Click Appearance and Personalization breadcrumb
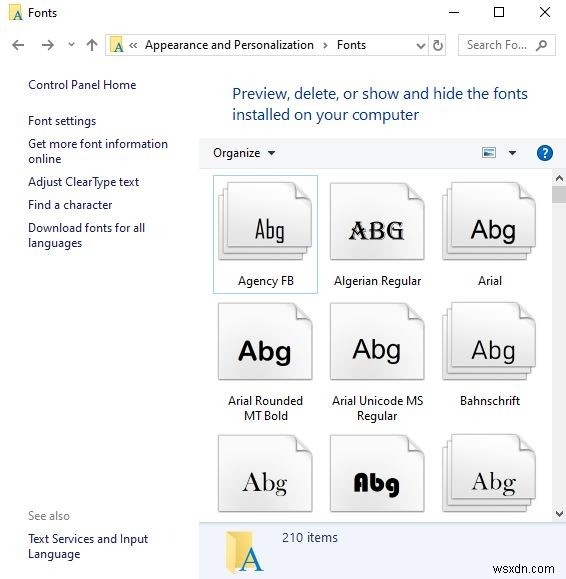This screenshot has width=566, height=579. 229,45
